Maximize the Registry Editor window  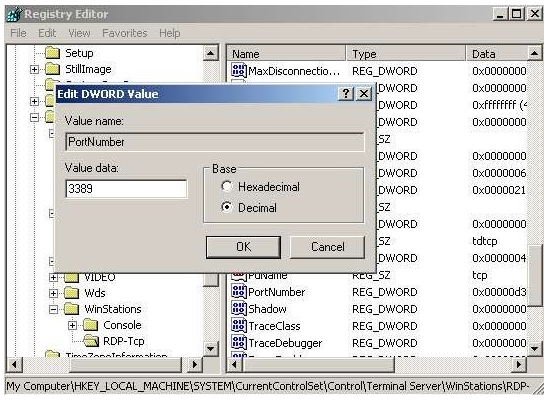pos(516,14)
